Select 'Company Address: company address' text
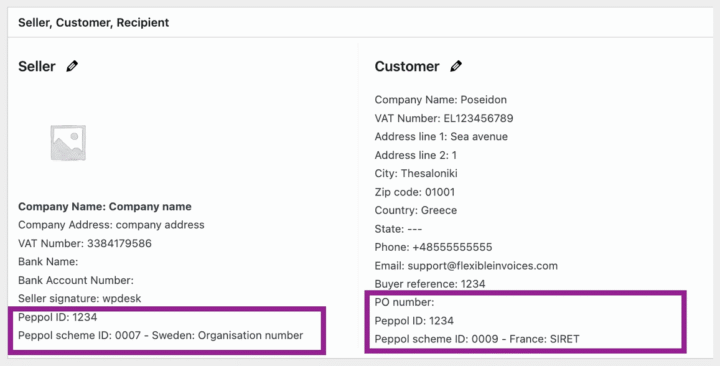Screen dimensions: 720x366 (x=111, y=225)
